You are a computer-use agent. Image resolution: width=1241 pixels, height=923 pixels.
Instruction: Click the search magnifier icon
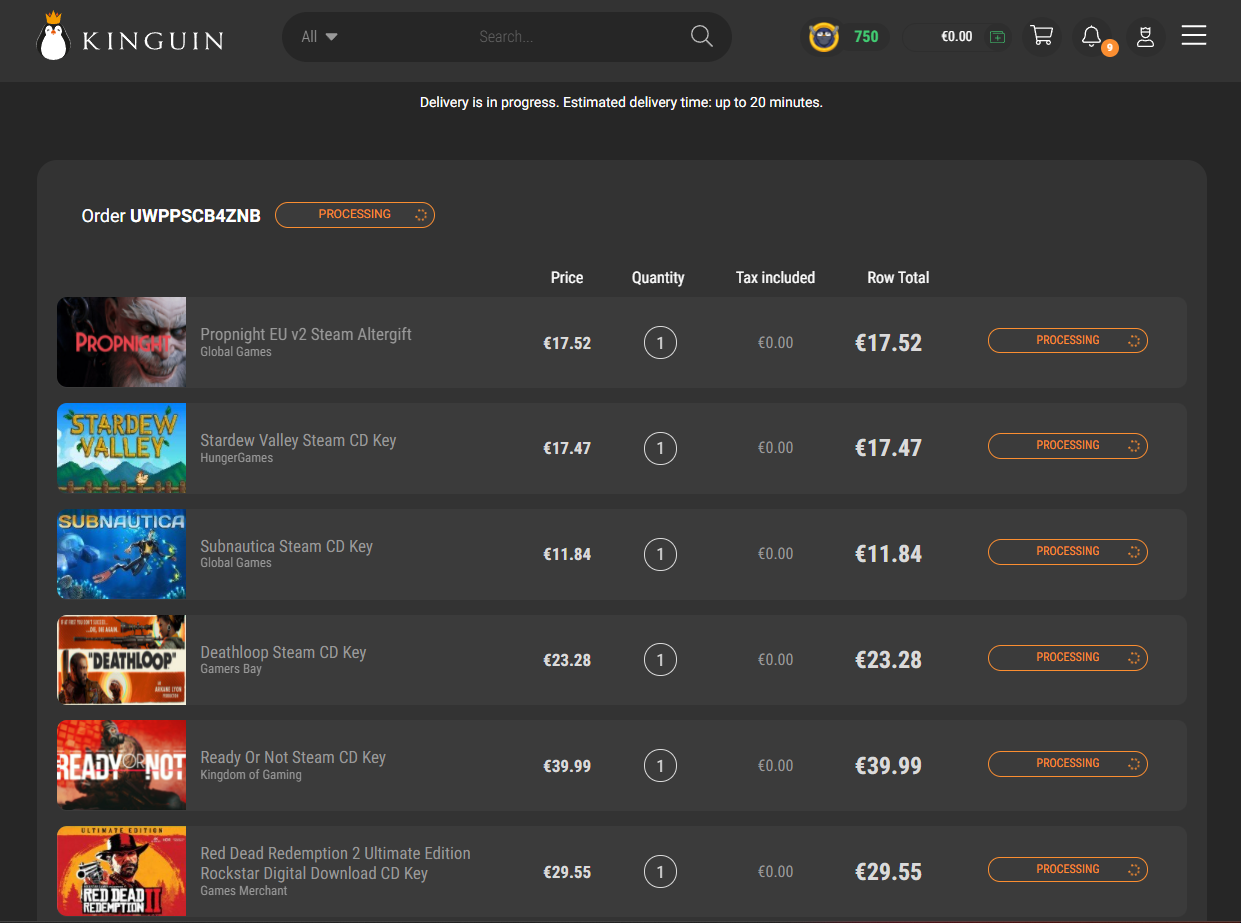tap(702, 37)
